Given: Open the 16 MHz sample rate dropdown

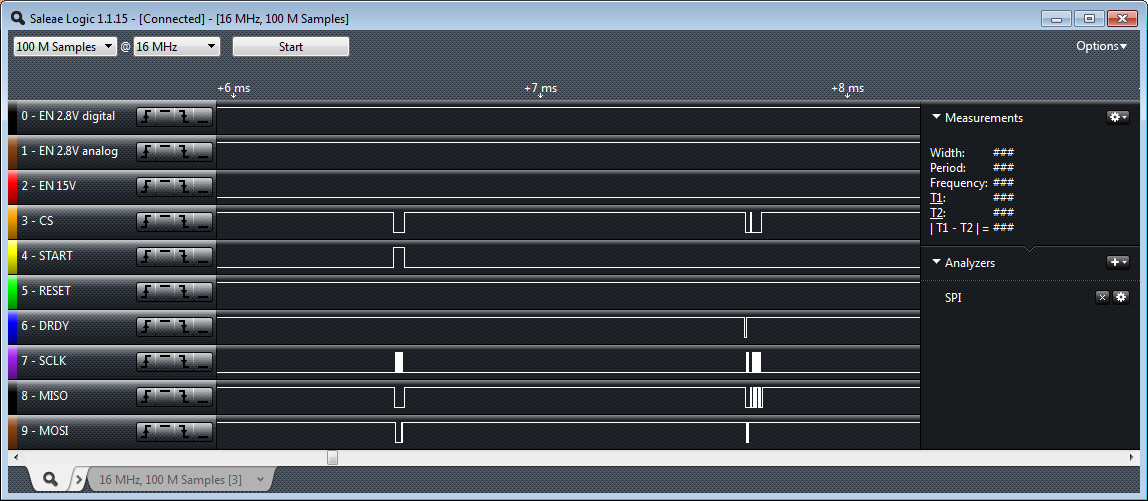Looking at the screenshot, I should pos(177,47).
